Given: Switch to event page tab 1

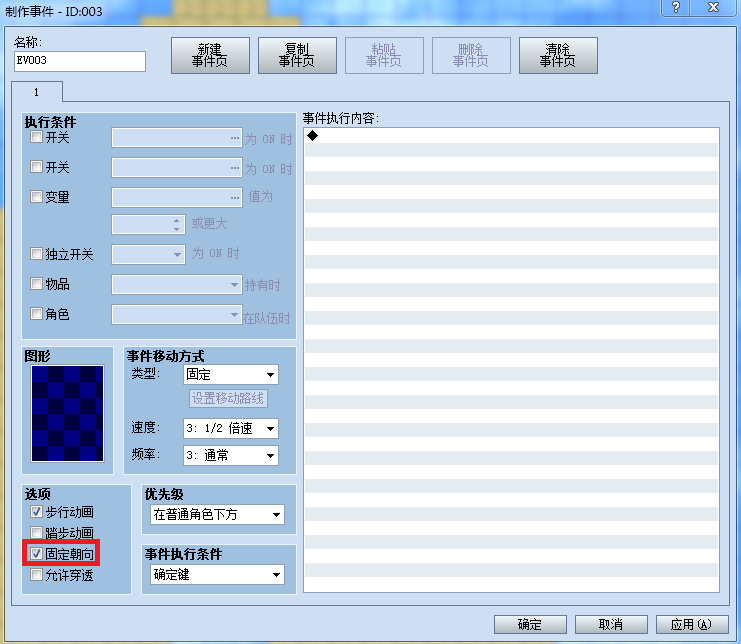Looking at the screenshot, I should pyautogui.click(x=36, y=92).
